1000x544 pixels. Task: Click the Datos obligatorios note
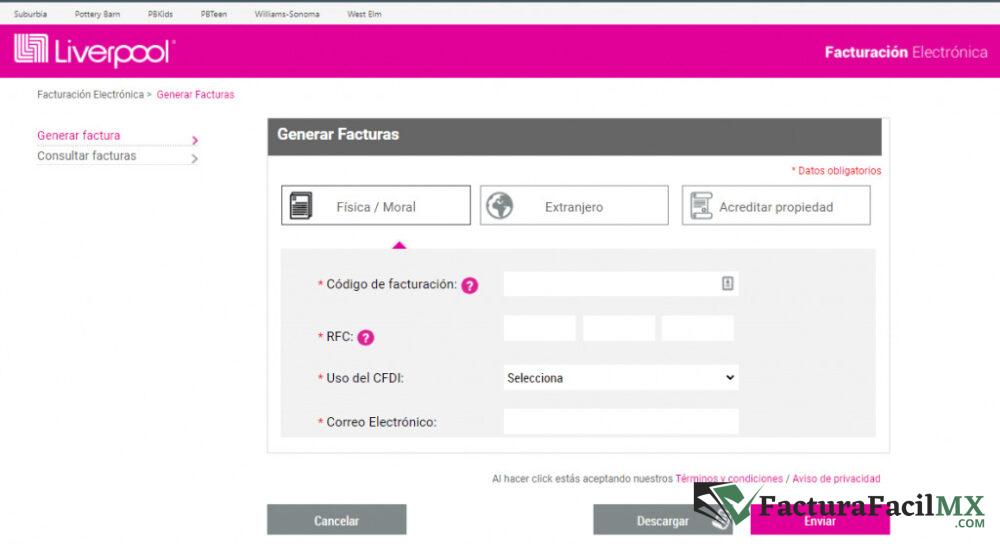point(836,170)
